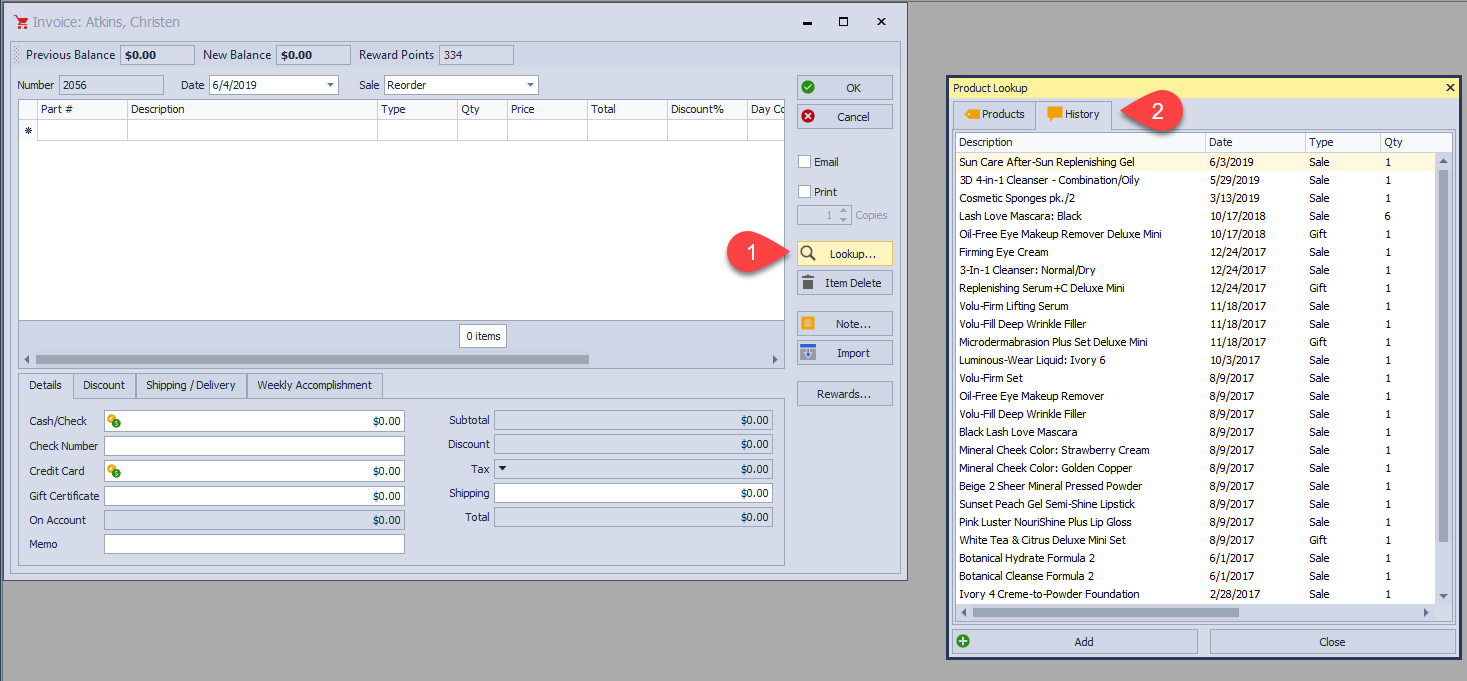Switch to the Products tab
This screenshot has width=1467, height=681.
993,114
